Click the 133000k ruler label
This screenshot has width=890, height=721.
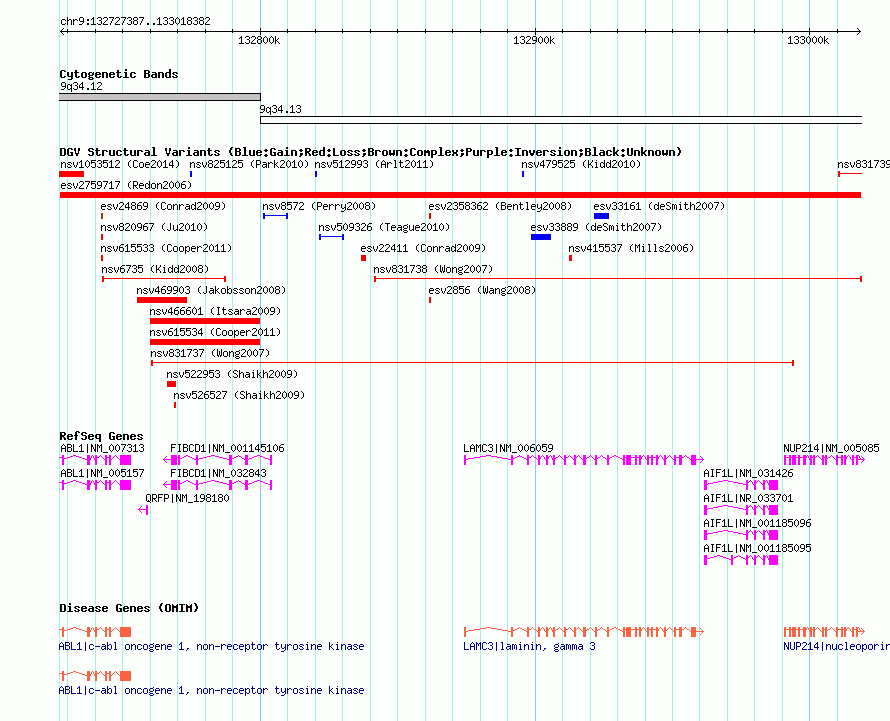pyautogui.click(x=808, y=40)
